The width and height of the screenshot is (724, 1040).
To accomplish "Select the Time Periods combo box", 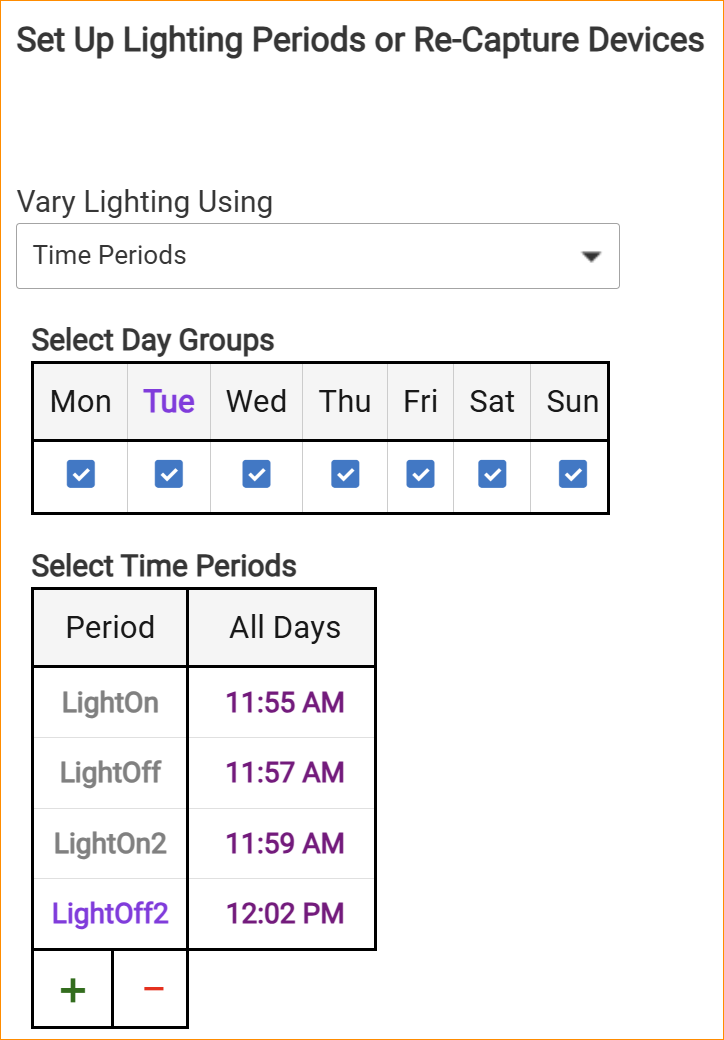I will (300, 256).
